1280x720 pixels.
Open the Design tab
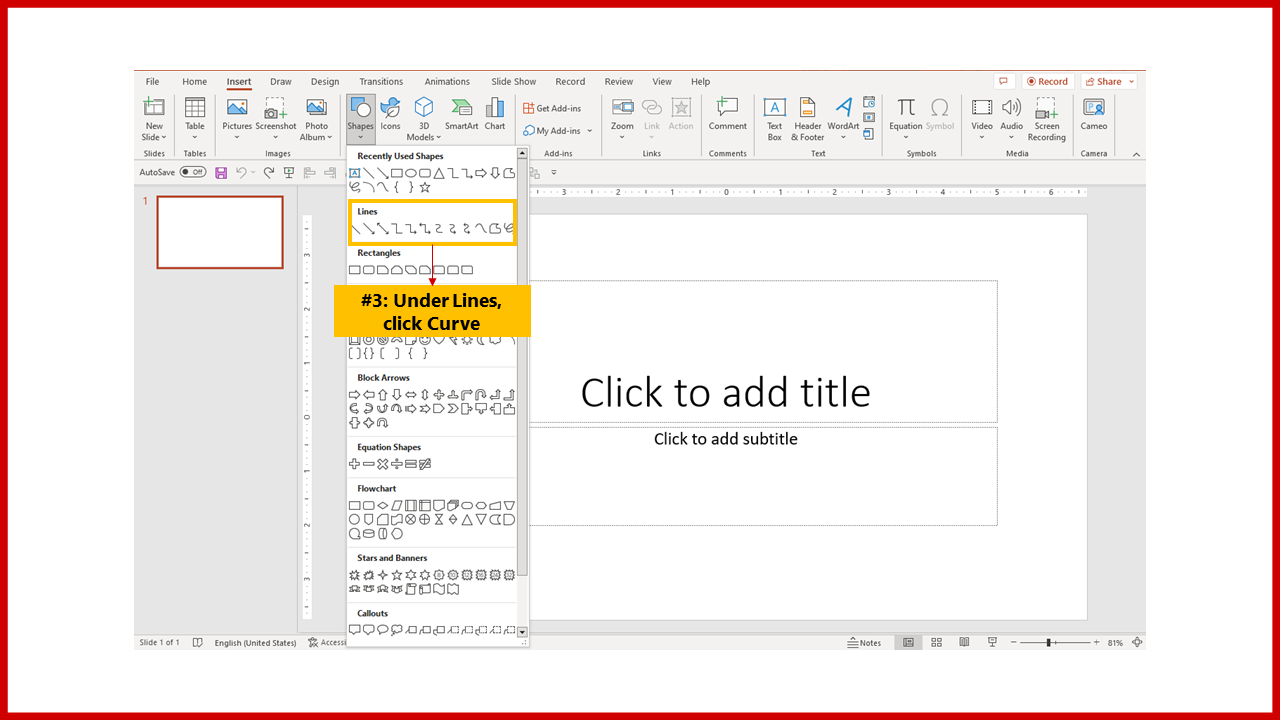[x=325, y=82]
